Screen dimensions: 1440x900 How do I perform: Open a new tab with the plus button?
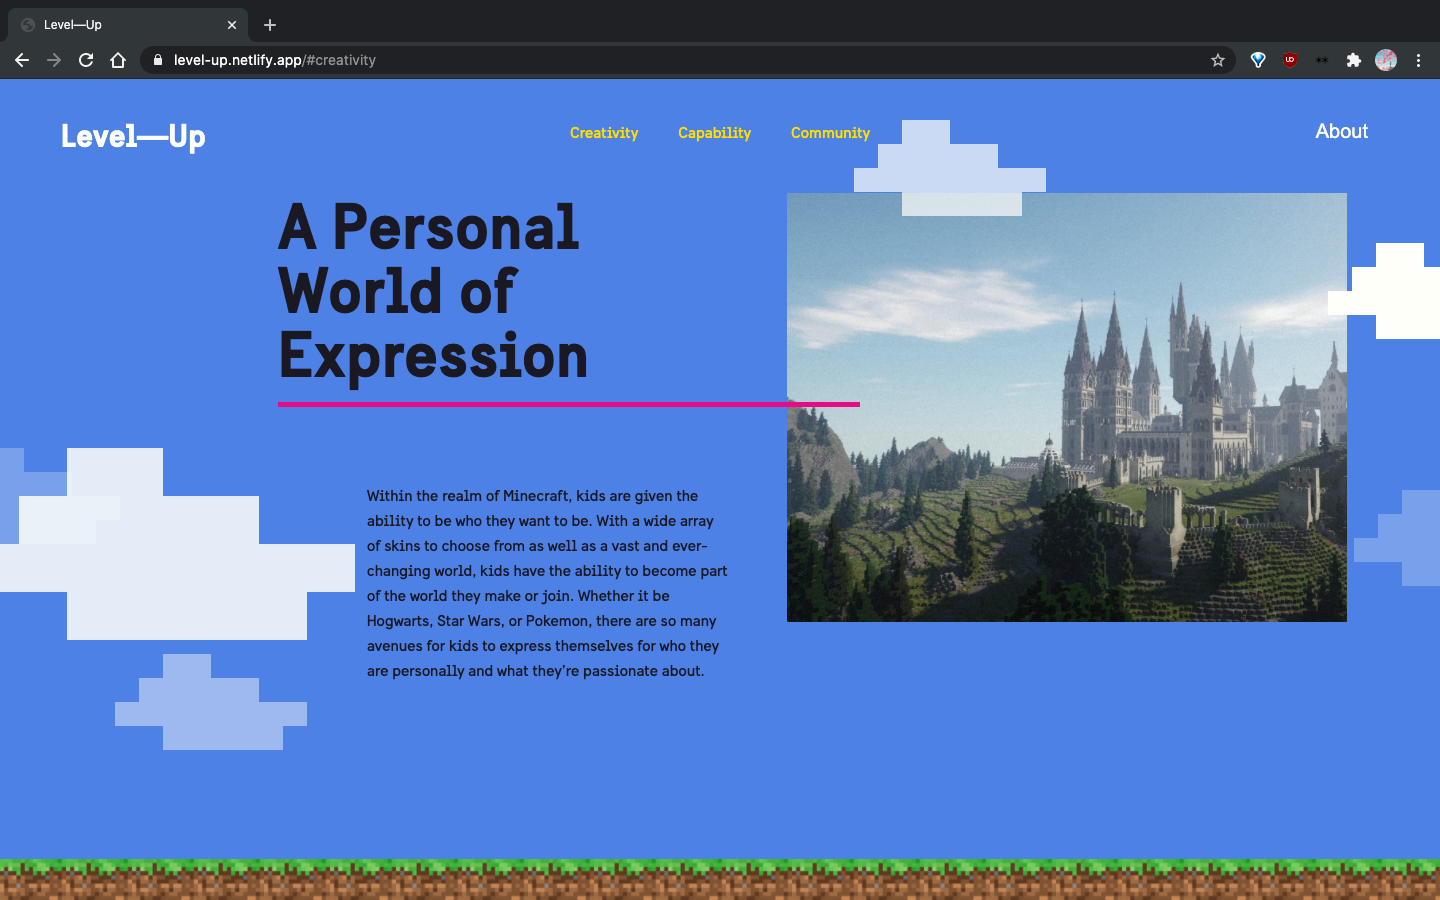pyautogui.click(x=270, y=25)
